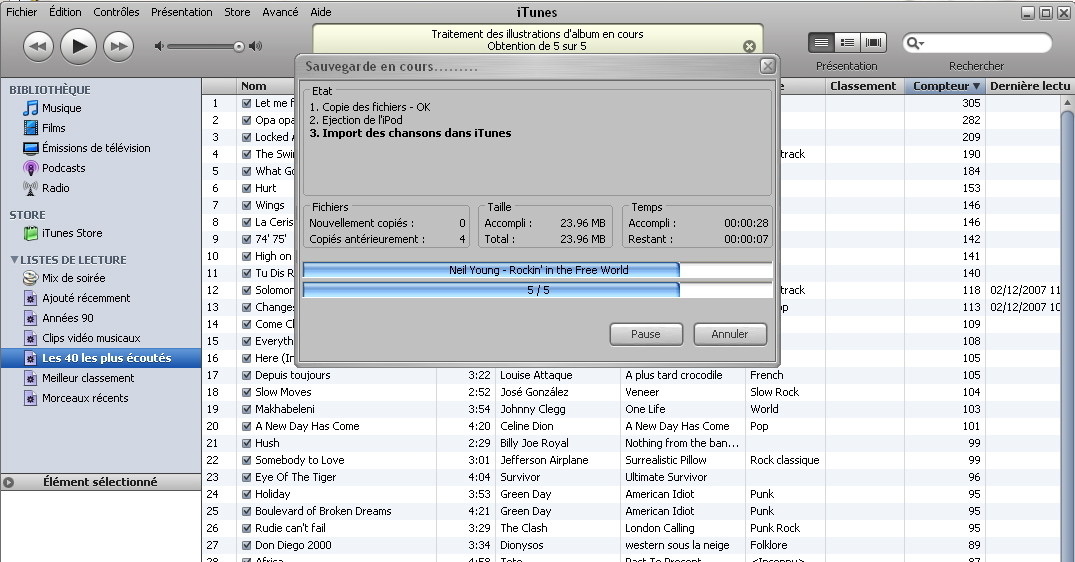
Task: Uncheck the Slow Moves track checkbox
Action: (246, 392)
